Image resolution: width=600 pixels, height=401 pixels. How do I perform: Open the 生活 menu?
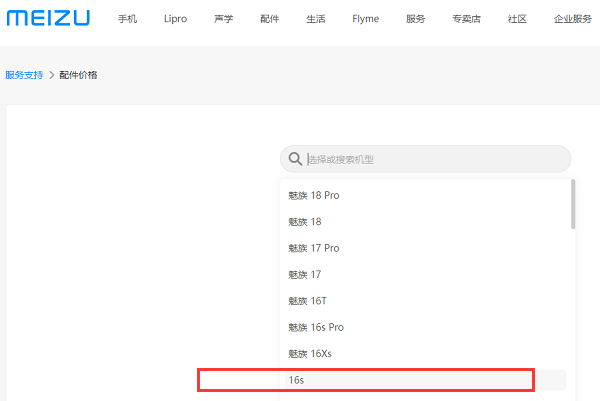point(316,19)
